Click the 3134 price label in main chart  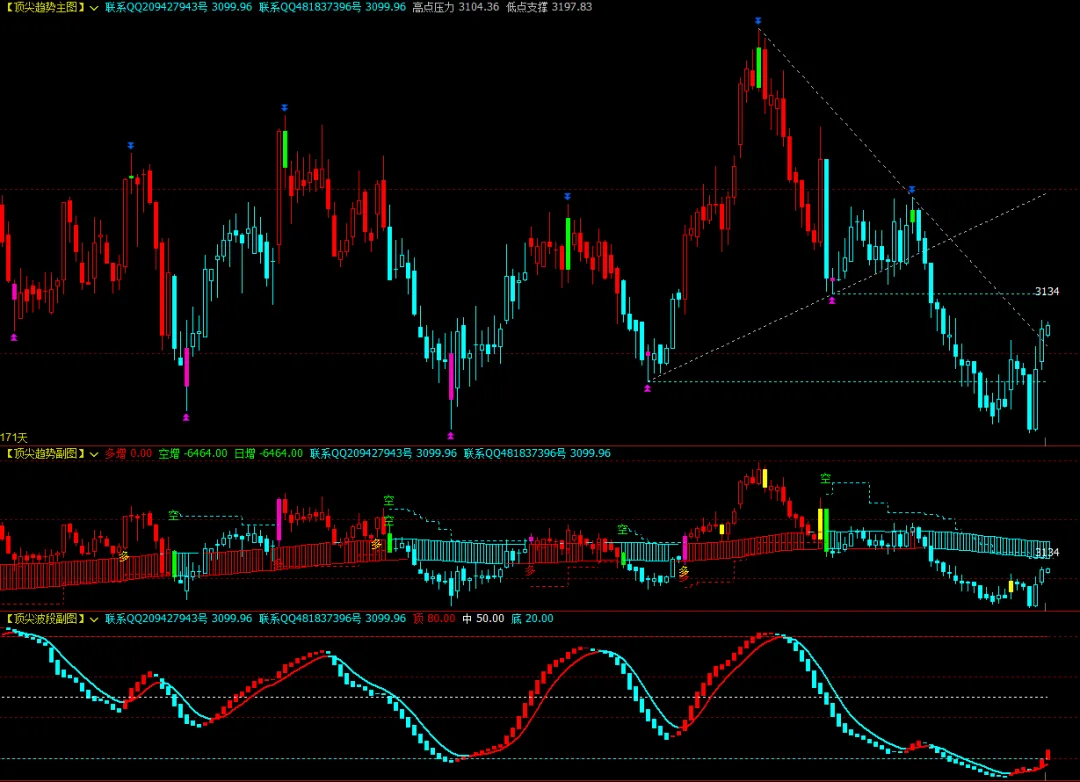pos(1047,291)
